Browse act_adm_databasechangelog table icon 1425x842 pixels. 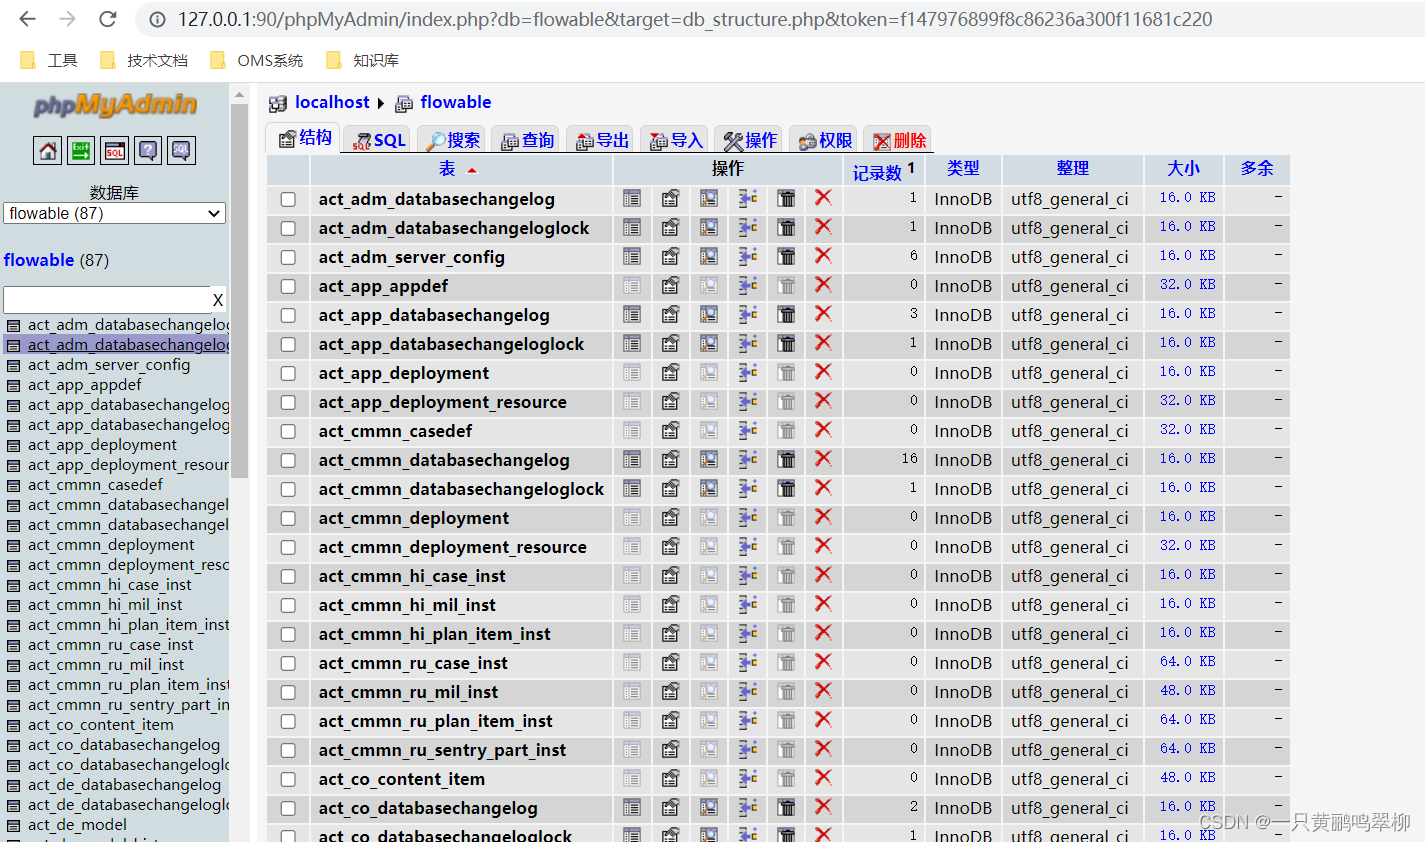point(632,199)
